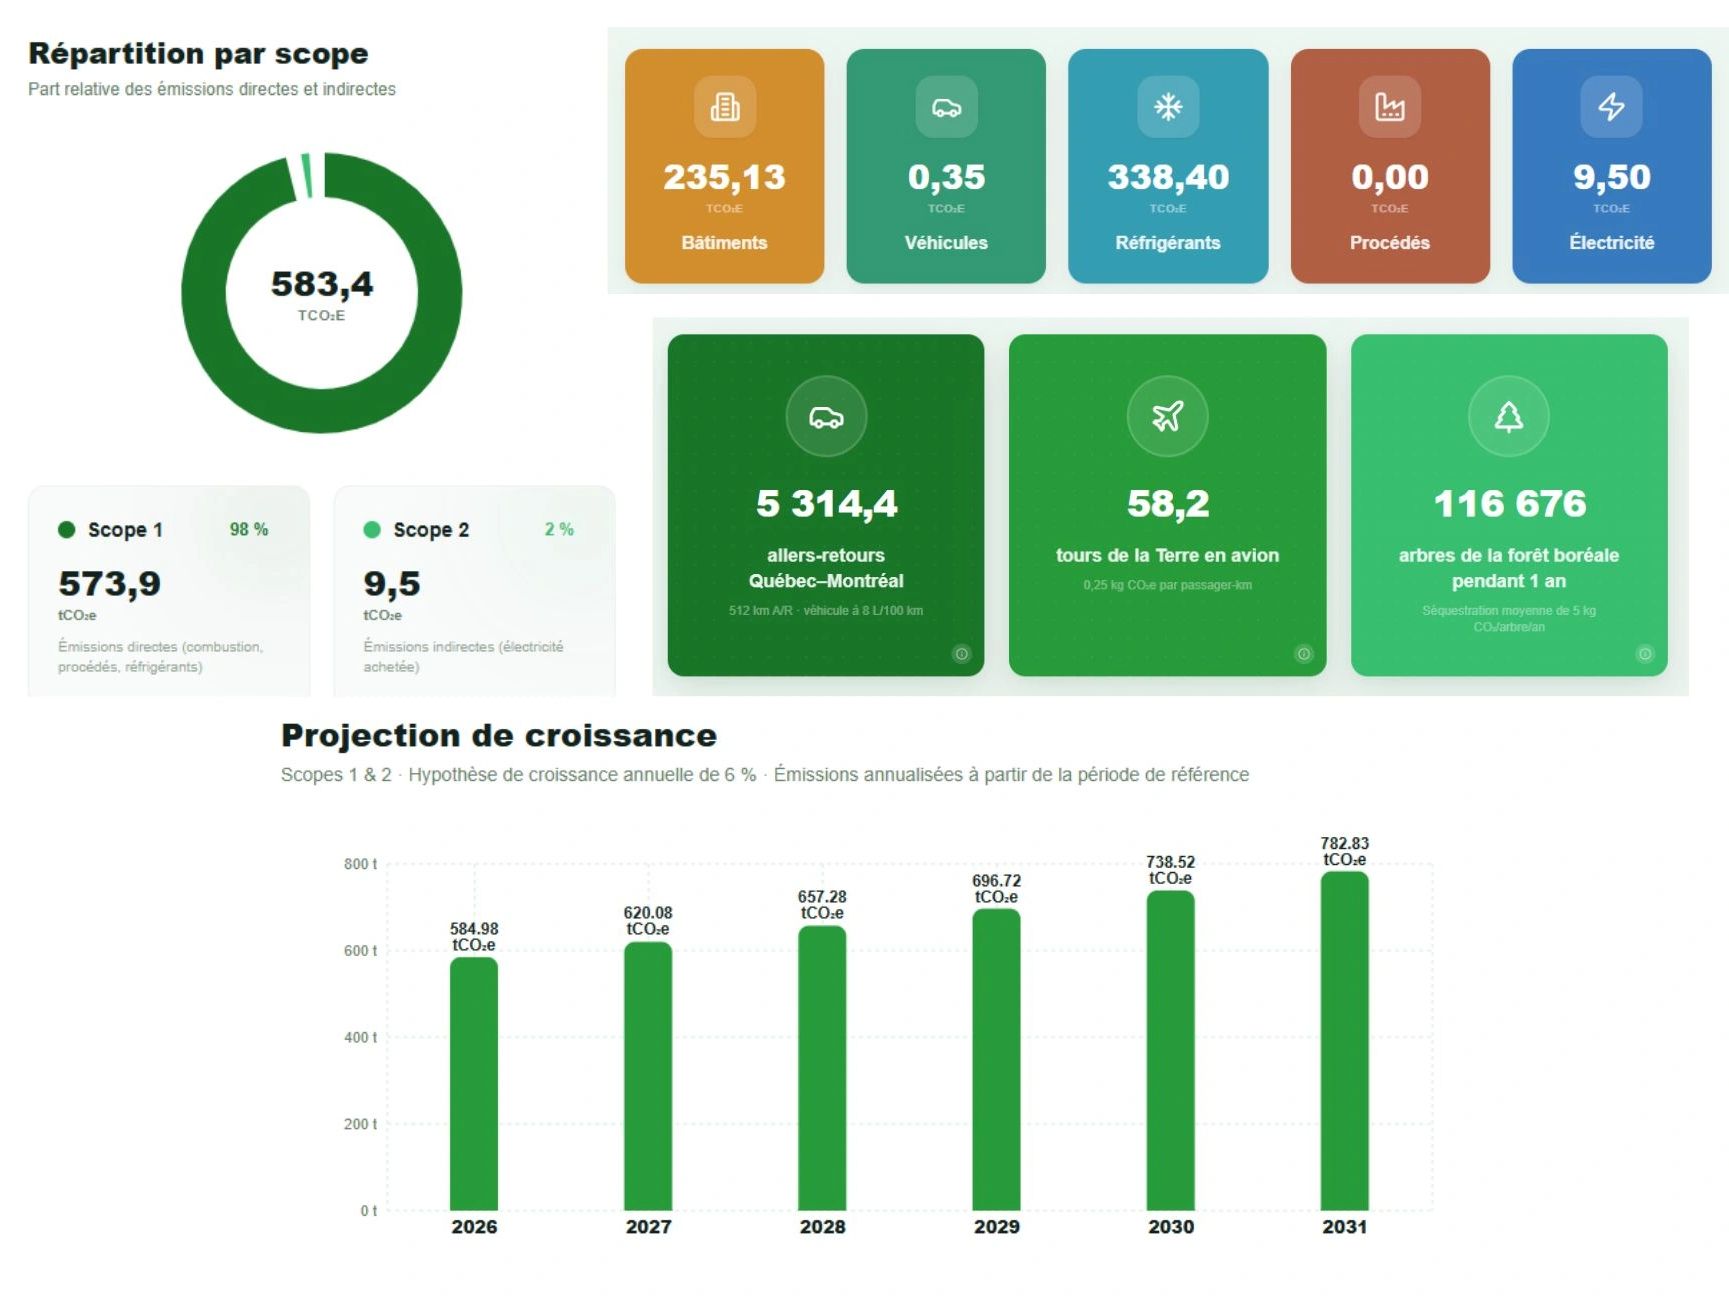Click the 98 % badge
Screen dimensions: 1729x1300
click(249, 529)
